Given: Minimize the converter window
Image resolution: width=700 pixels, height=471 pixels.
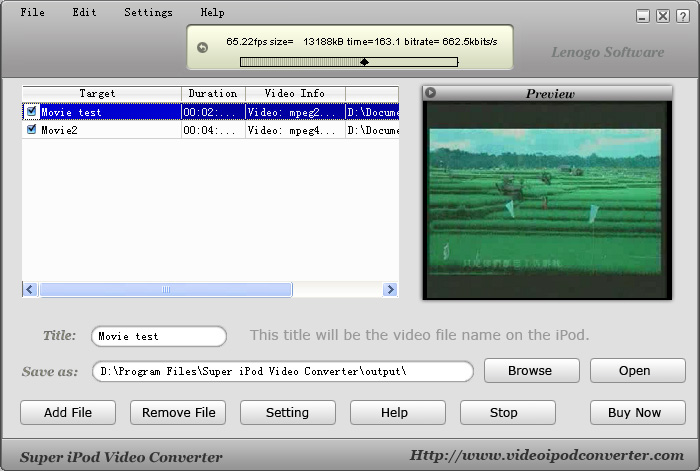Looking at the screenshot, I should pyautogui.click(x=643, y=16).
